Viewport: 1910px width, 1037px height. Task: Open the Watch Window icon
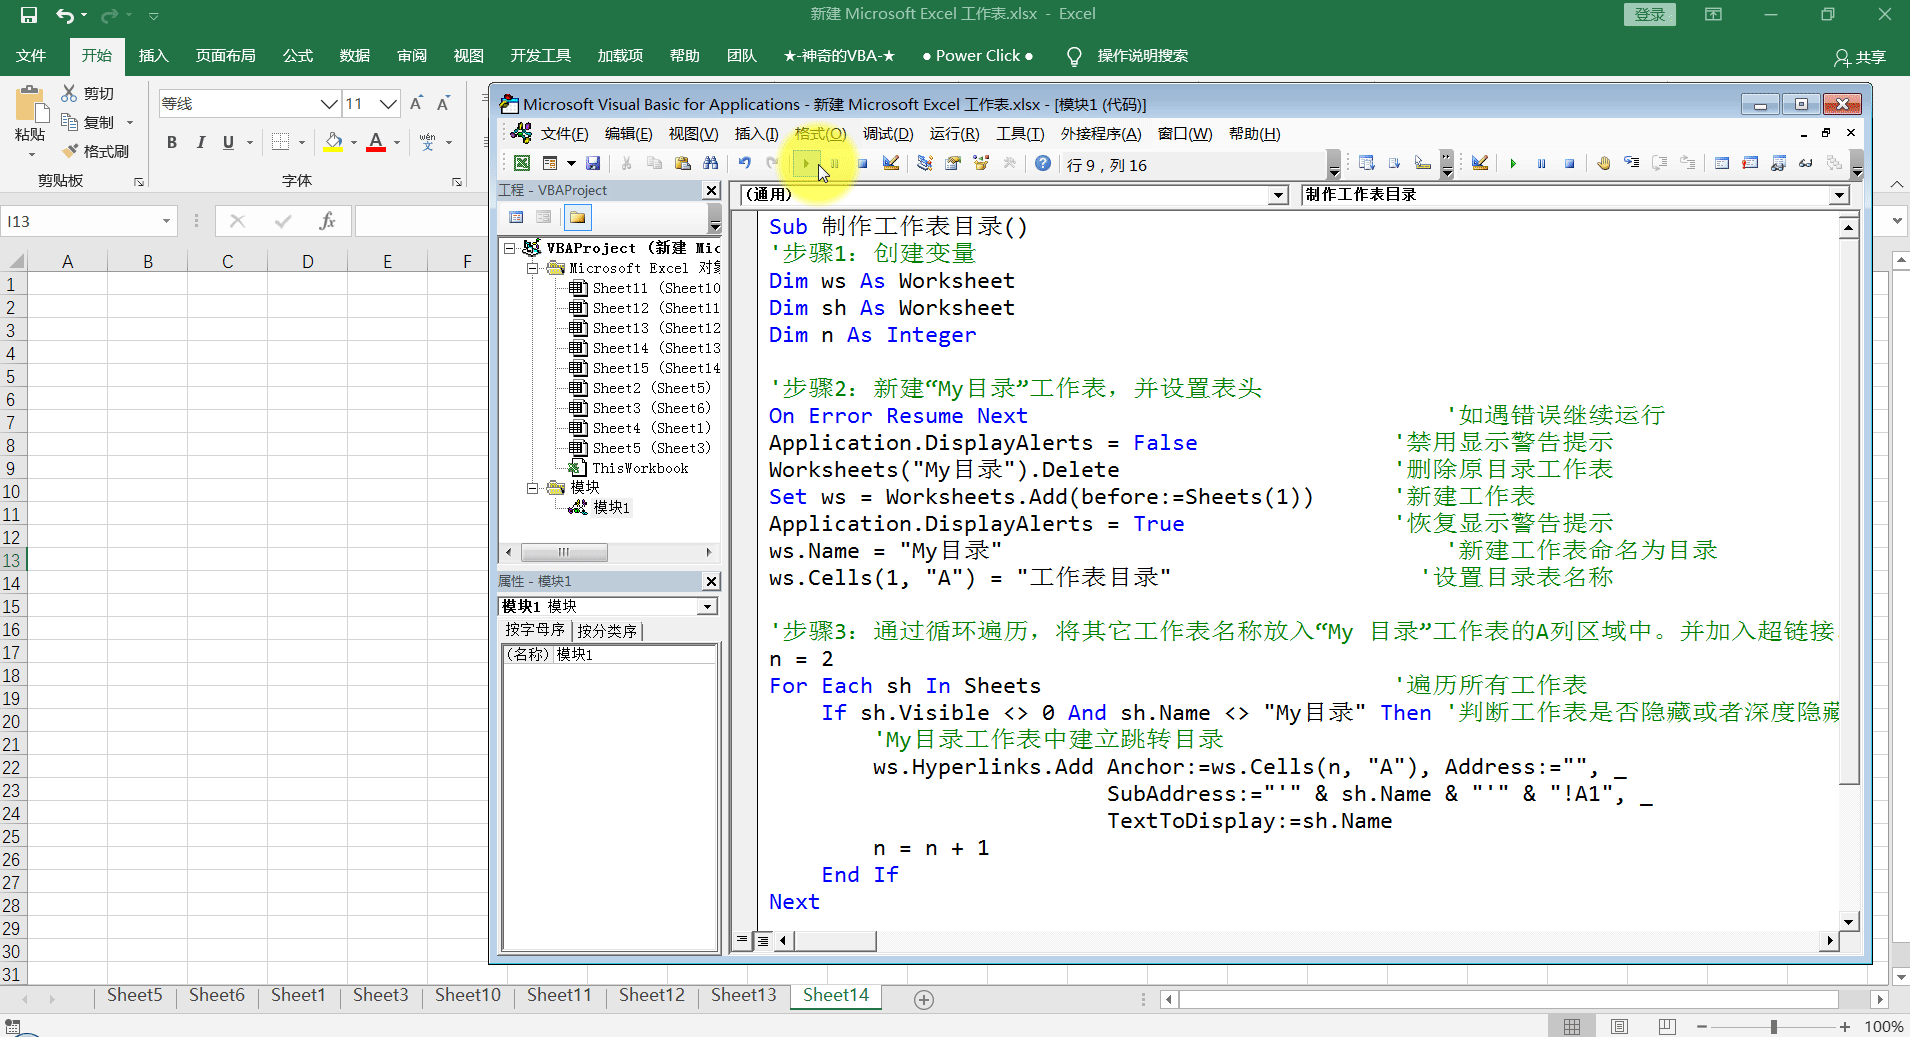pos(1778,163)
